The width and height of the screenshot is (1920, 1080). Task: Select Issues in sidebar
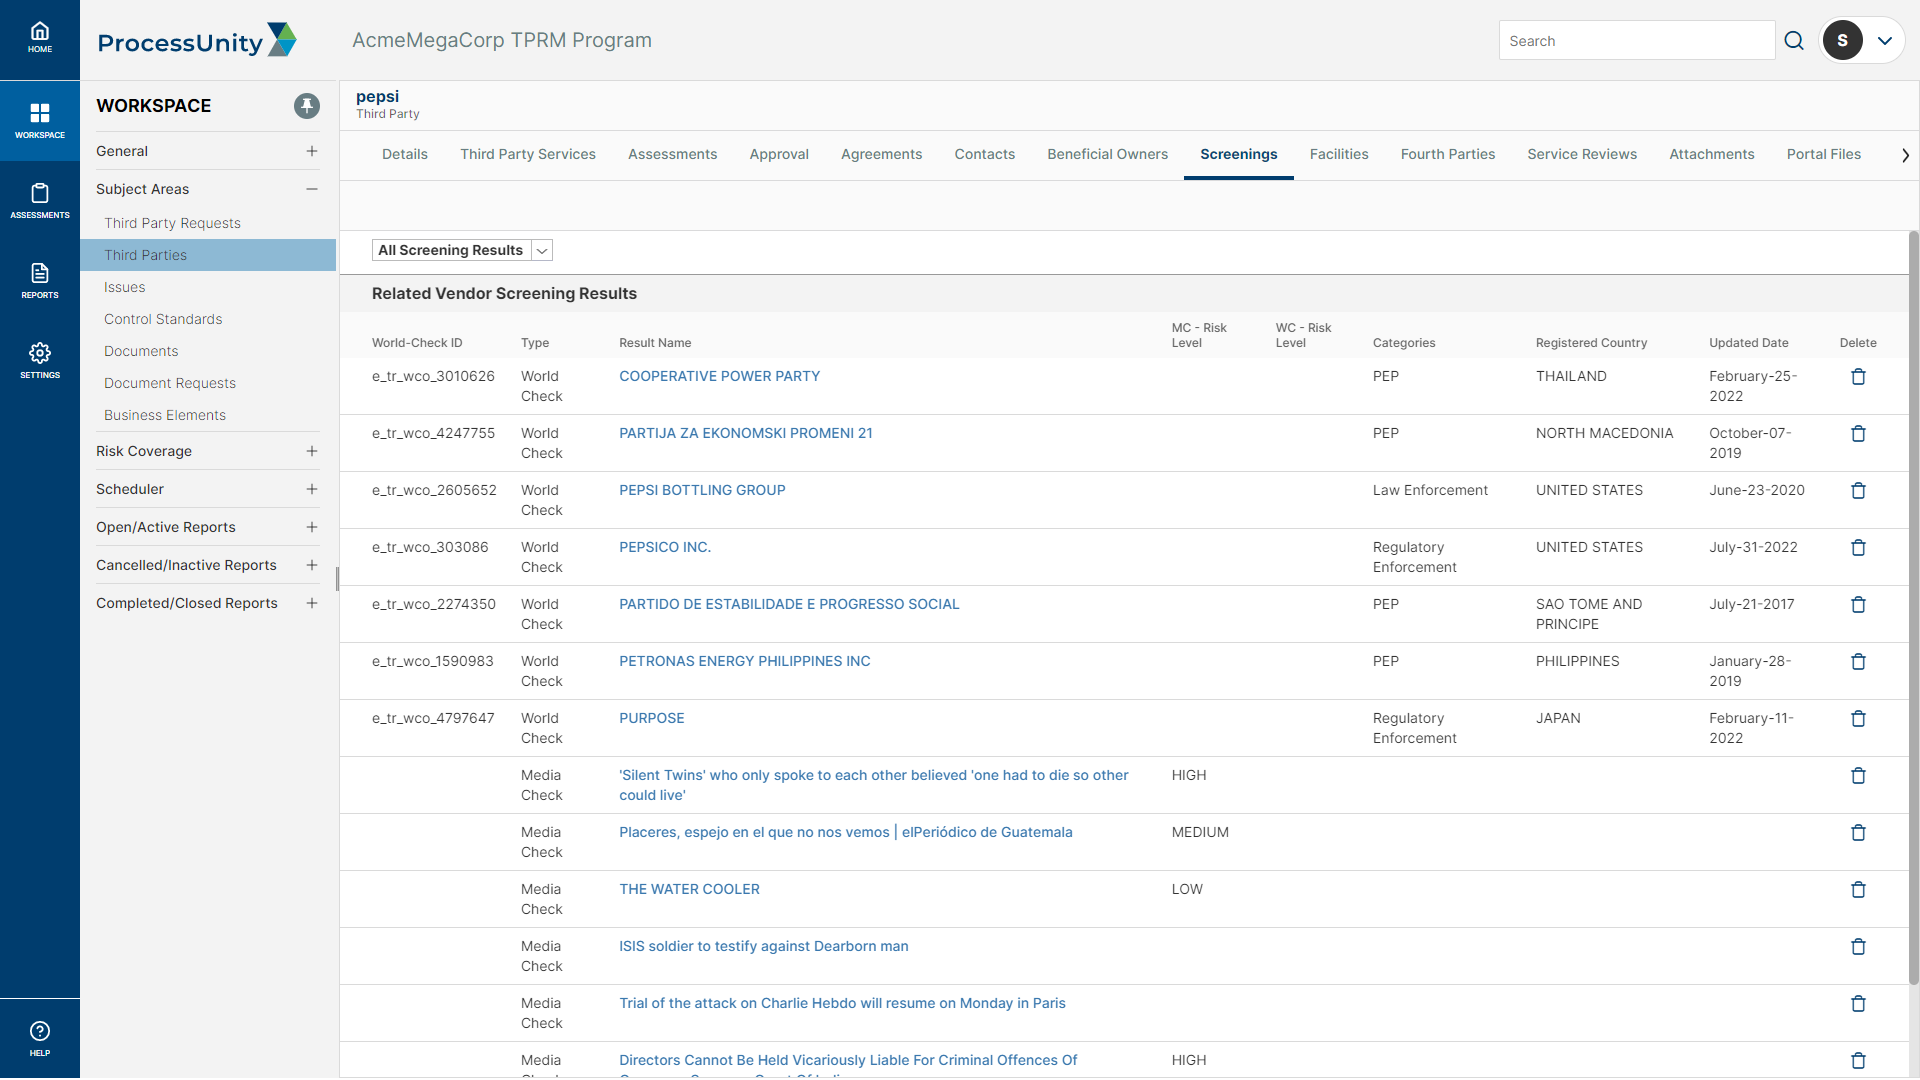(x=124, y=287)
